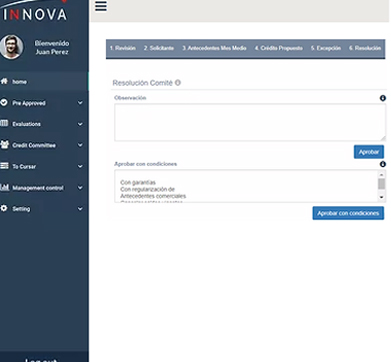
Task: Click the conditions list scrollbar thumb
Action: tap(381, 184)
